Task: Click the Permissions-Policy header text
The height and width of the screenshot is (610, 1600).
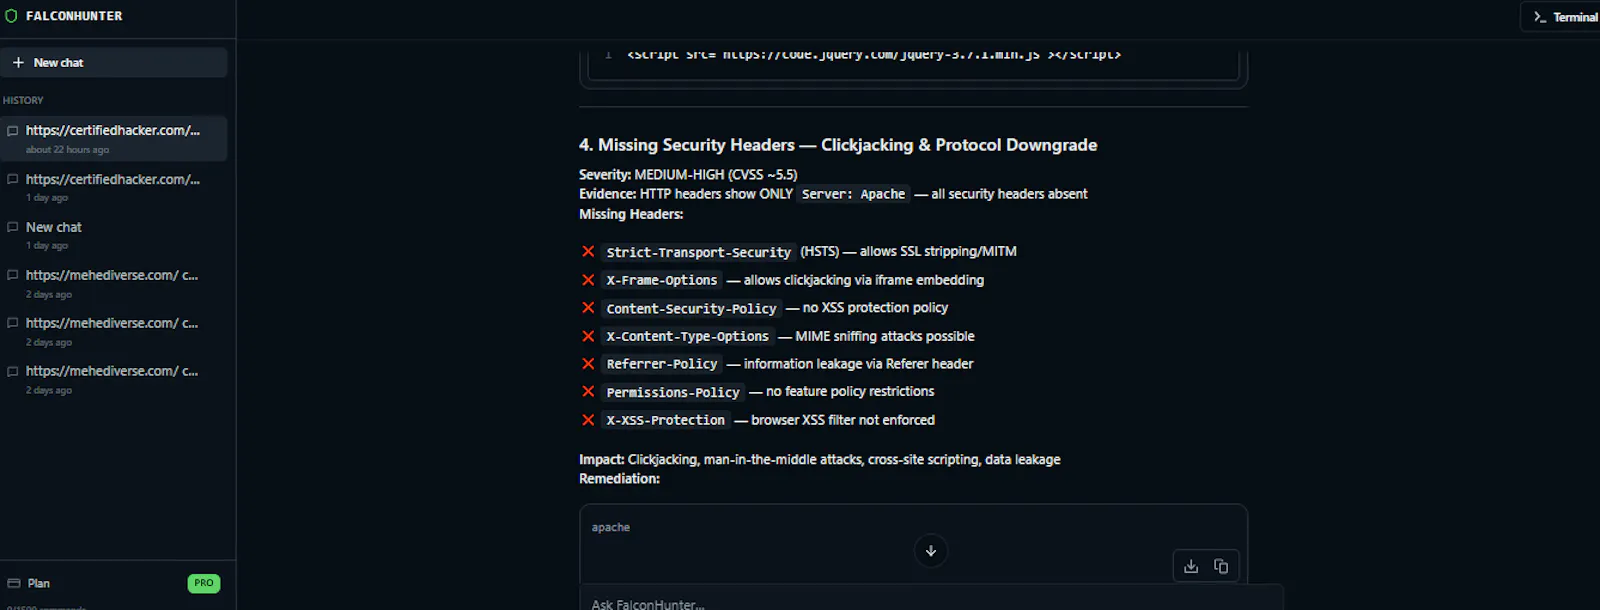Action: click(673, 392)
